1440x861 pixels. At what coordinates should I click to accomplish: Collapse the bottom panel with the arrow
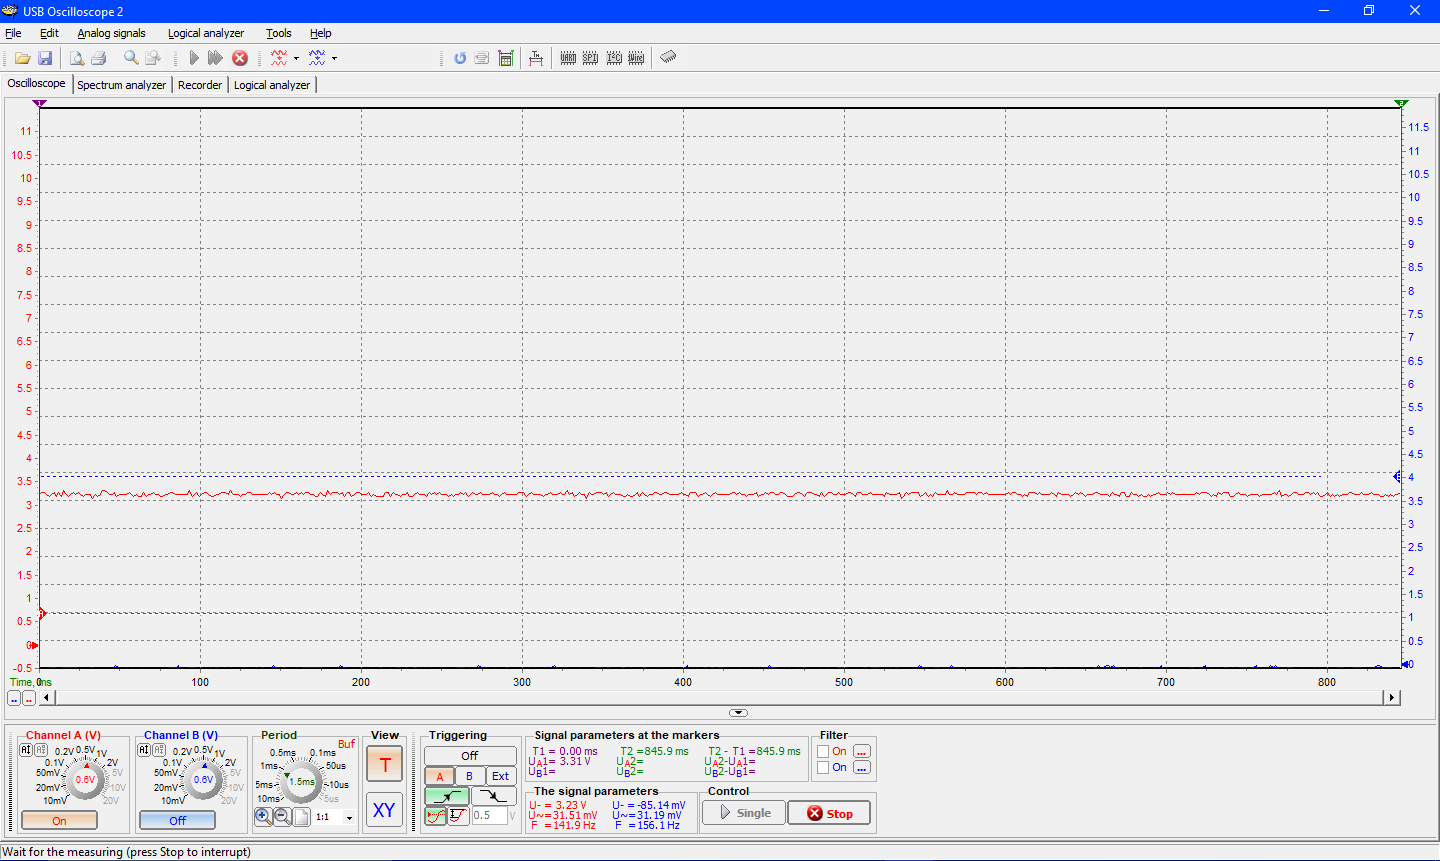pos(738,713)
